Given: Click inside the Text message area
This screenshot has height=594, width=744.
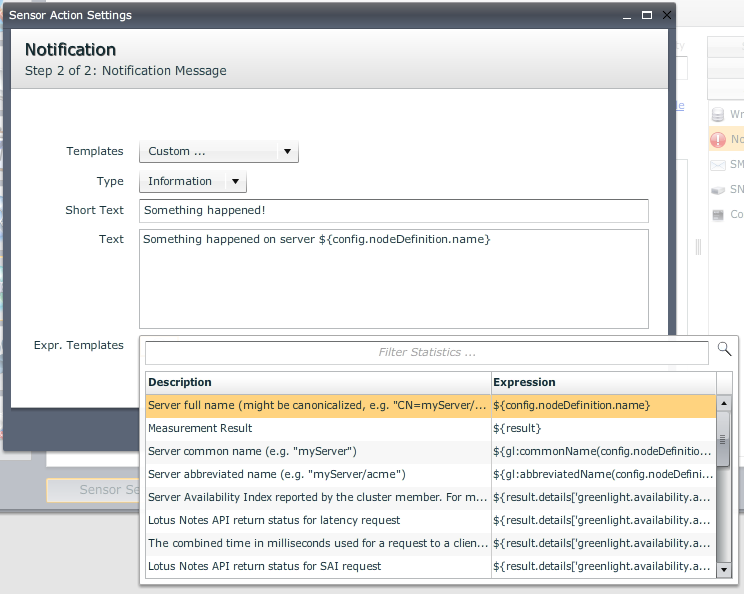Looking at the screenshot, I should (x=393, y=279).
